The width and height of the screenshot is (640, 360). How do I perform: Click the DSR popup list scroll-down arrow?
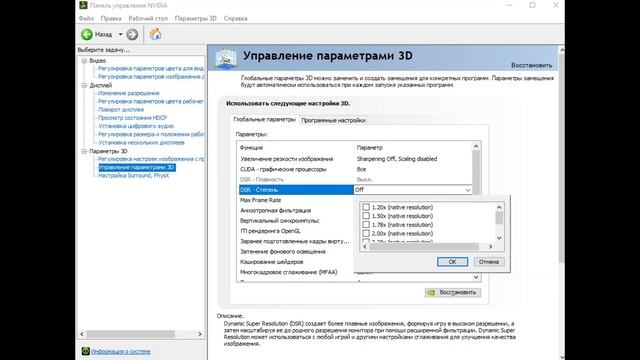point(499,238)
